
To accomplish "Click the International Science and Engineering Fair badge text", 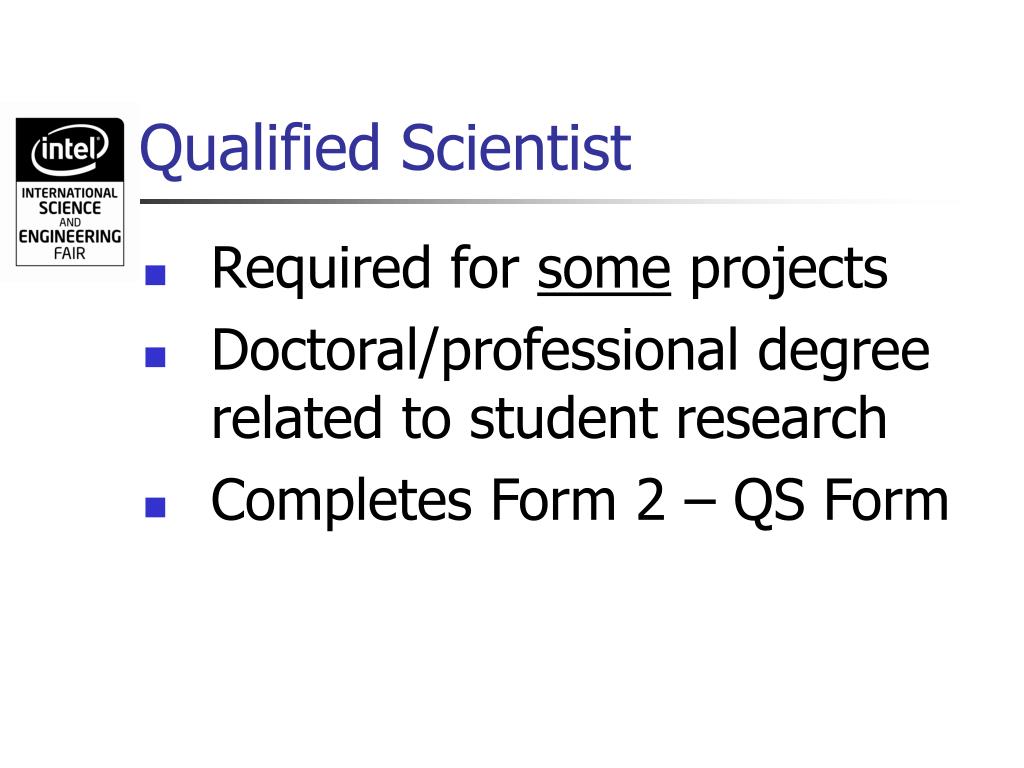I will click(x=70, y=223).
